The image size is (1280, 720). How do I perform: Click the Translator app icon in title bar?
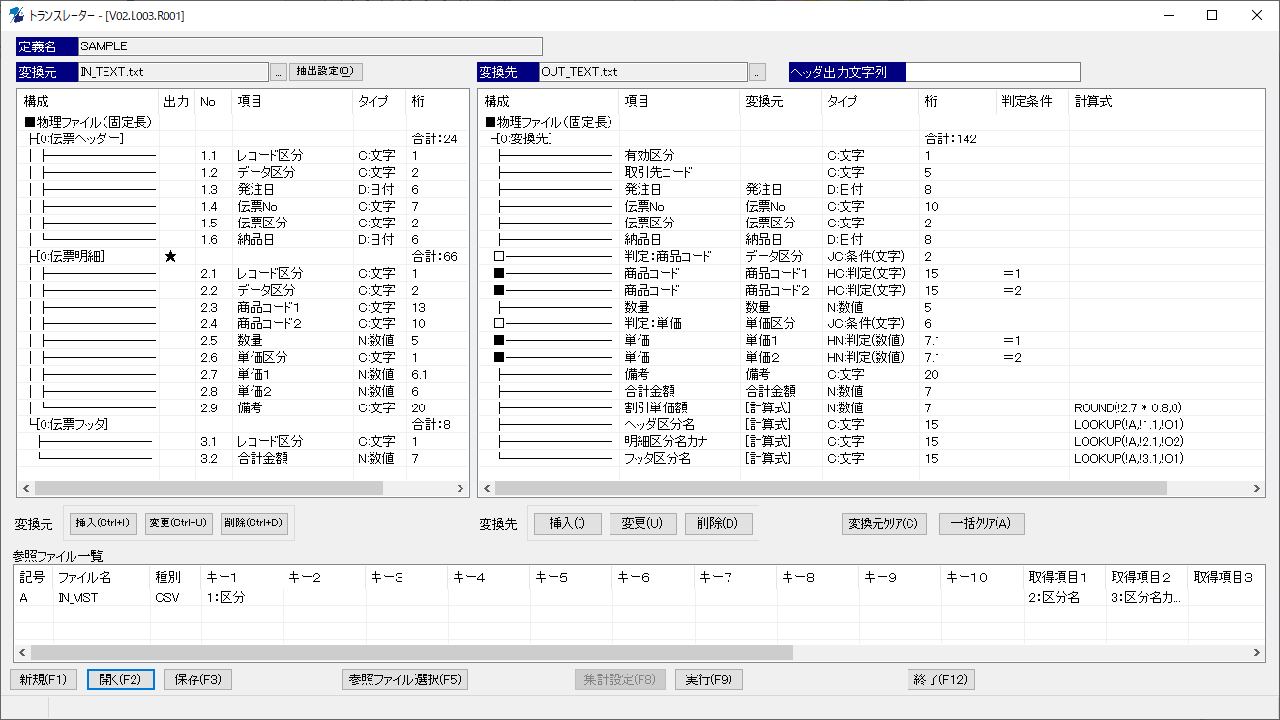pos(17,15)
